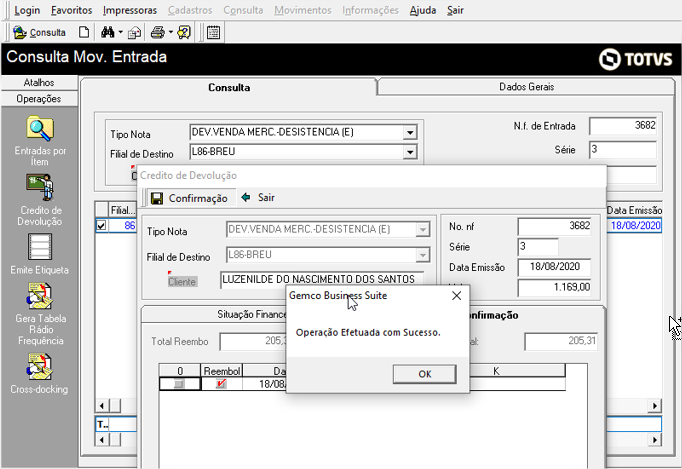Click the Confirmação save disk icon
Screen dimensions: 682x469
coord(157,198)
